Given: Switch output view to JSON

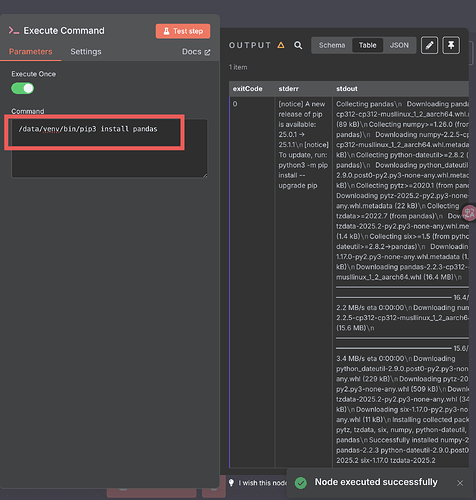Looking at the screenshot, I should pos(399,45).
